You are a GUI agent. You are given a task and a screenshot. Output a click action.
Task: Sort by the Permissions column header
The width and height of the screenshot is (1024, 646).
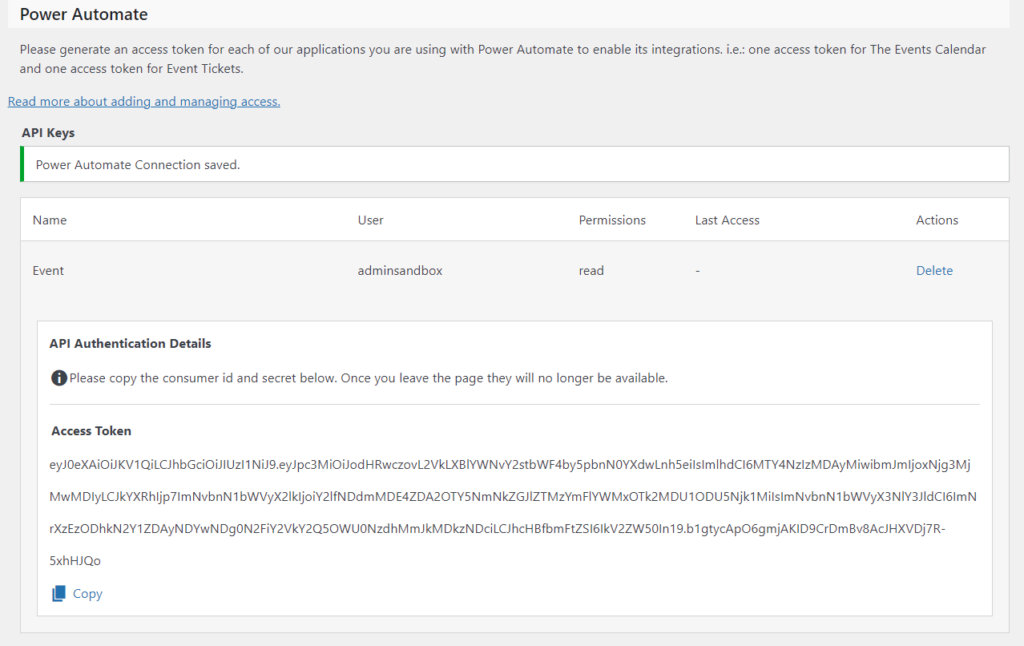click(x=611, y=219)
